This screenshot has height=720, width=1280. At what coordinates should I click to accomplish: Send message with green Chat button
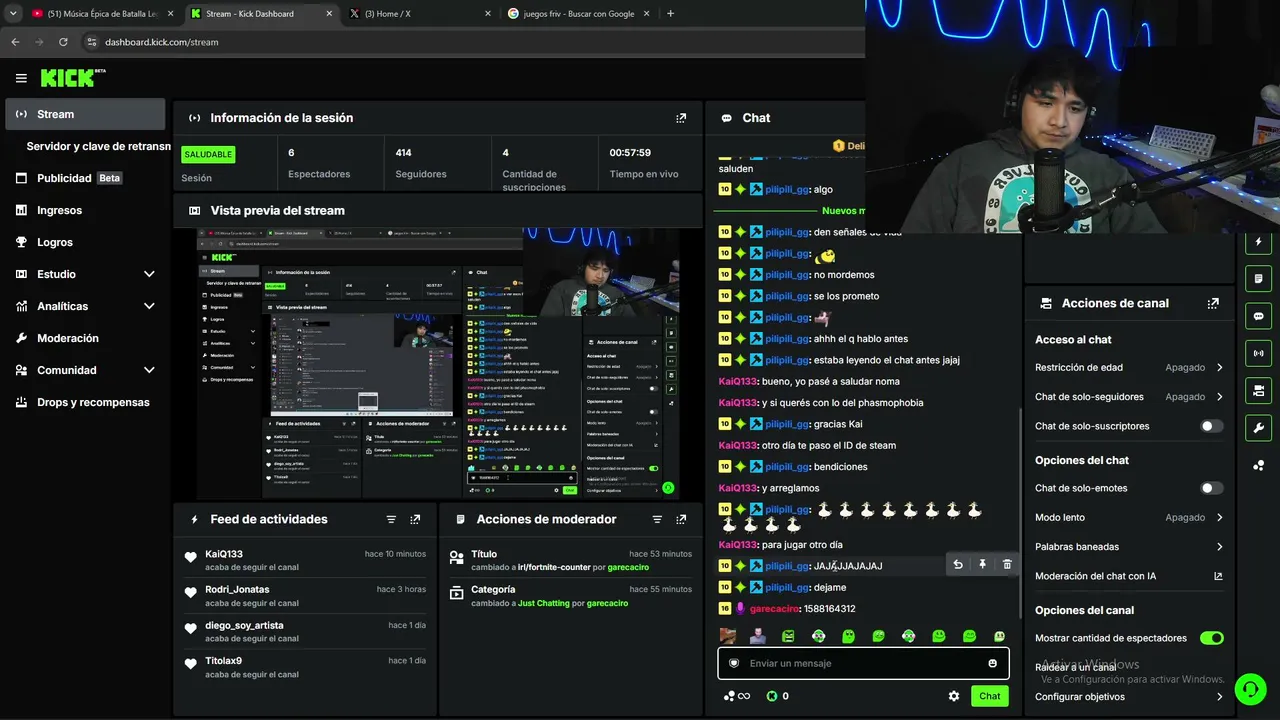coord(989,696)
